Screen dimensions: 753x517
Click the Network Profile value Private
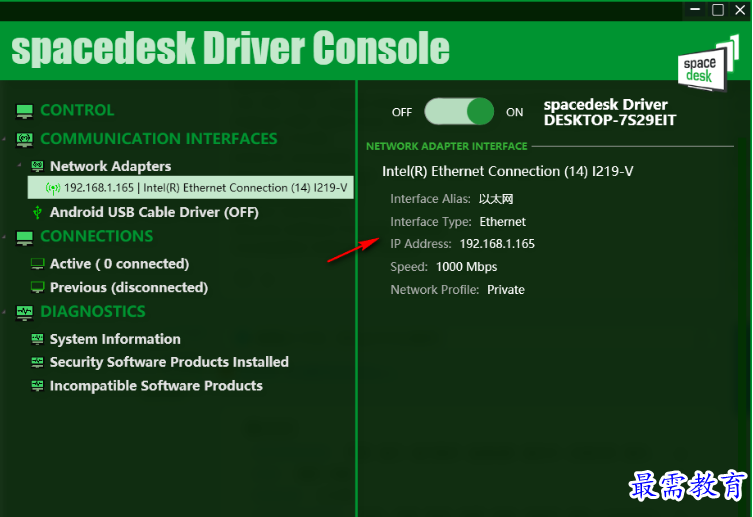click(506, 290)
